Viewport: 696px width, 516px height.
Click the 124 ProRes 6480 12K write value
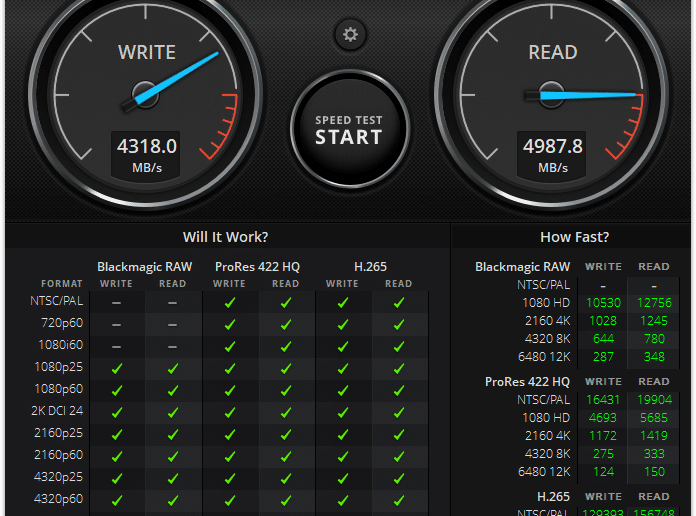[603, 472]
